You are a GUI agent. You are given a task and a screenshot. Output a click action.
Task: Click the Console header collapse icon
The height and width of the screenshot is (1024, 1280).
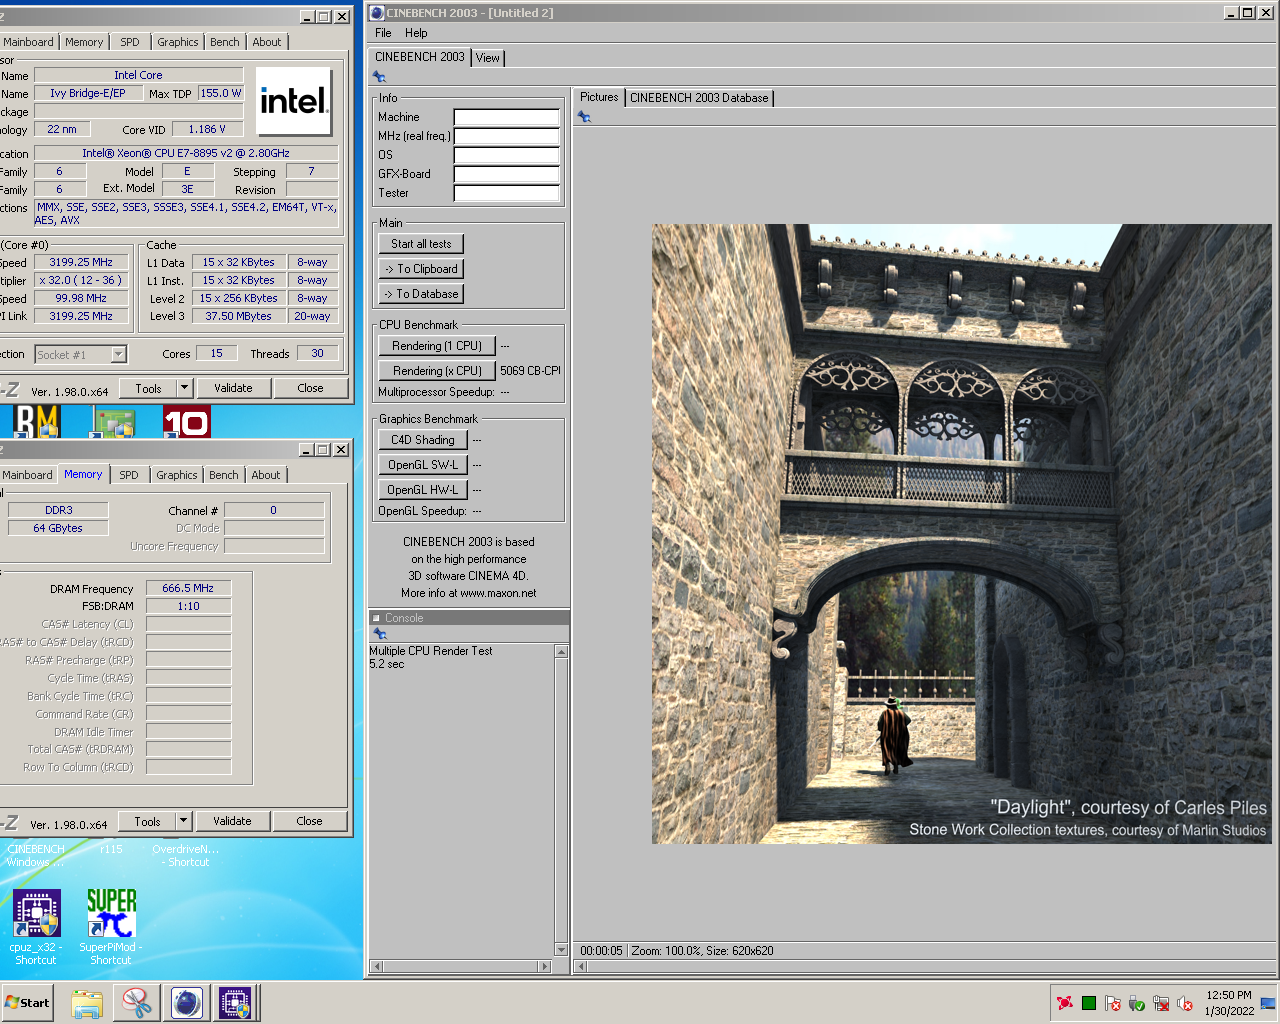click(x=377, y=618)
